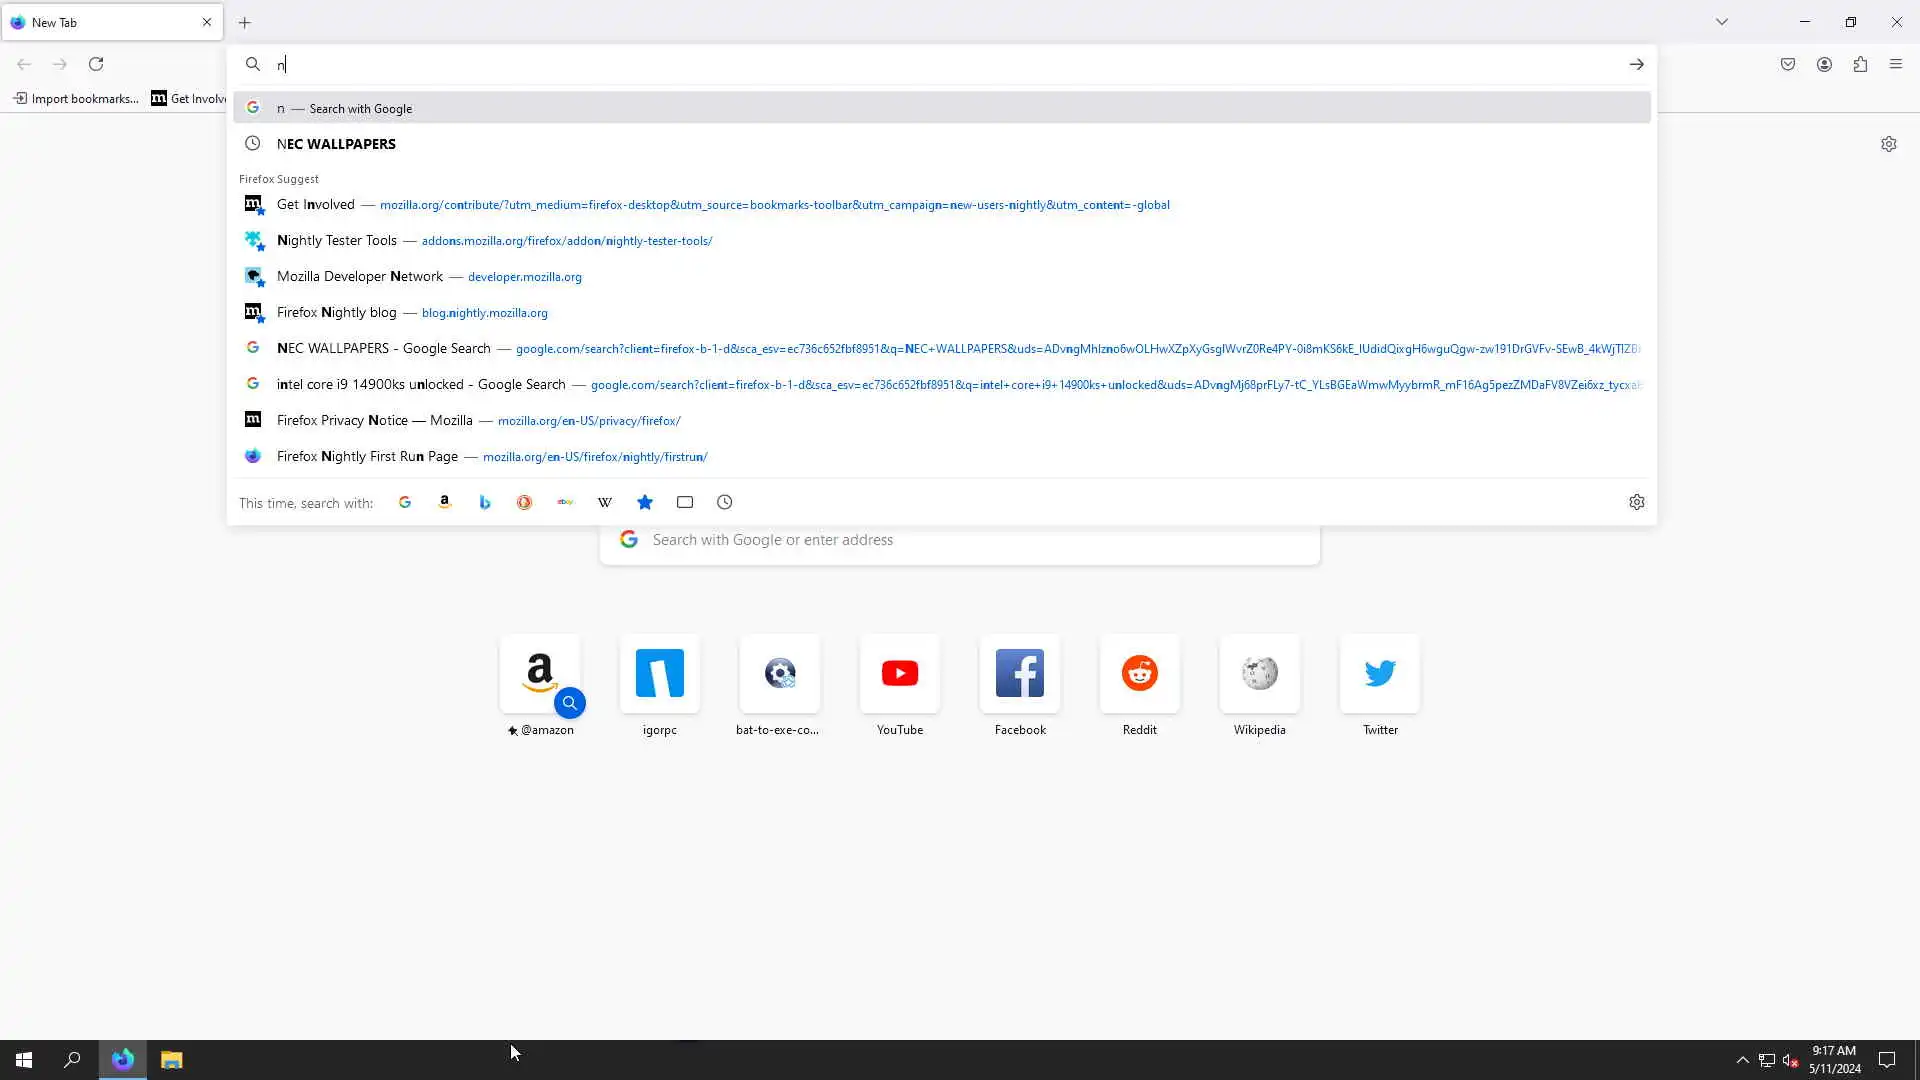Open search settings gear in dropdown
Image resolution: width=1920 pixels, height=1080 pixels.
(x=1637, y=502)
